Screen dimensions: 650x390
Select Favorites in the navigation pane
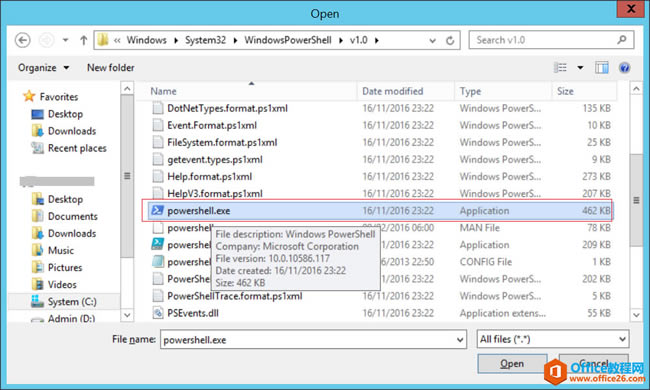point(58,97)
